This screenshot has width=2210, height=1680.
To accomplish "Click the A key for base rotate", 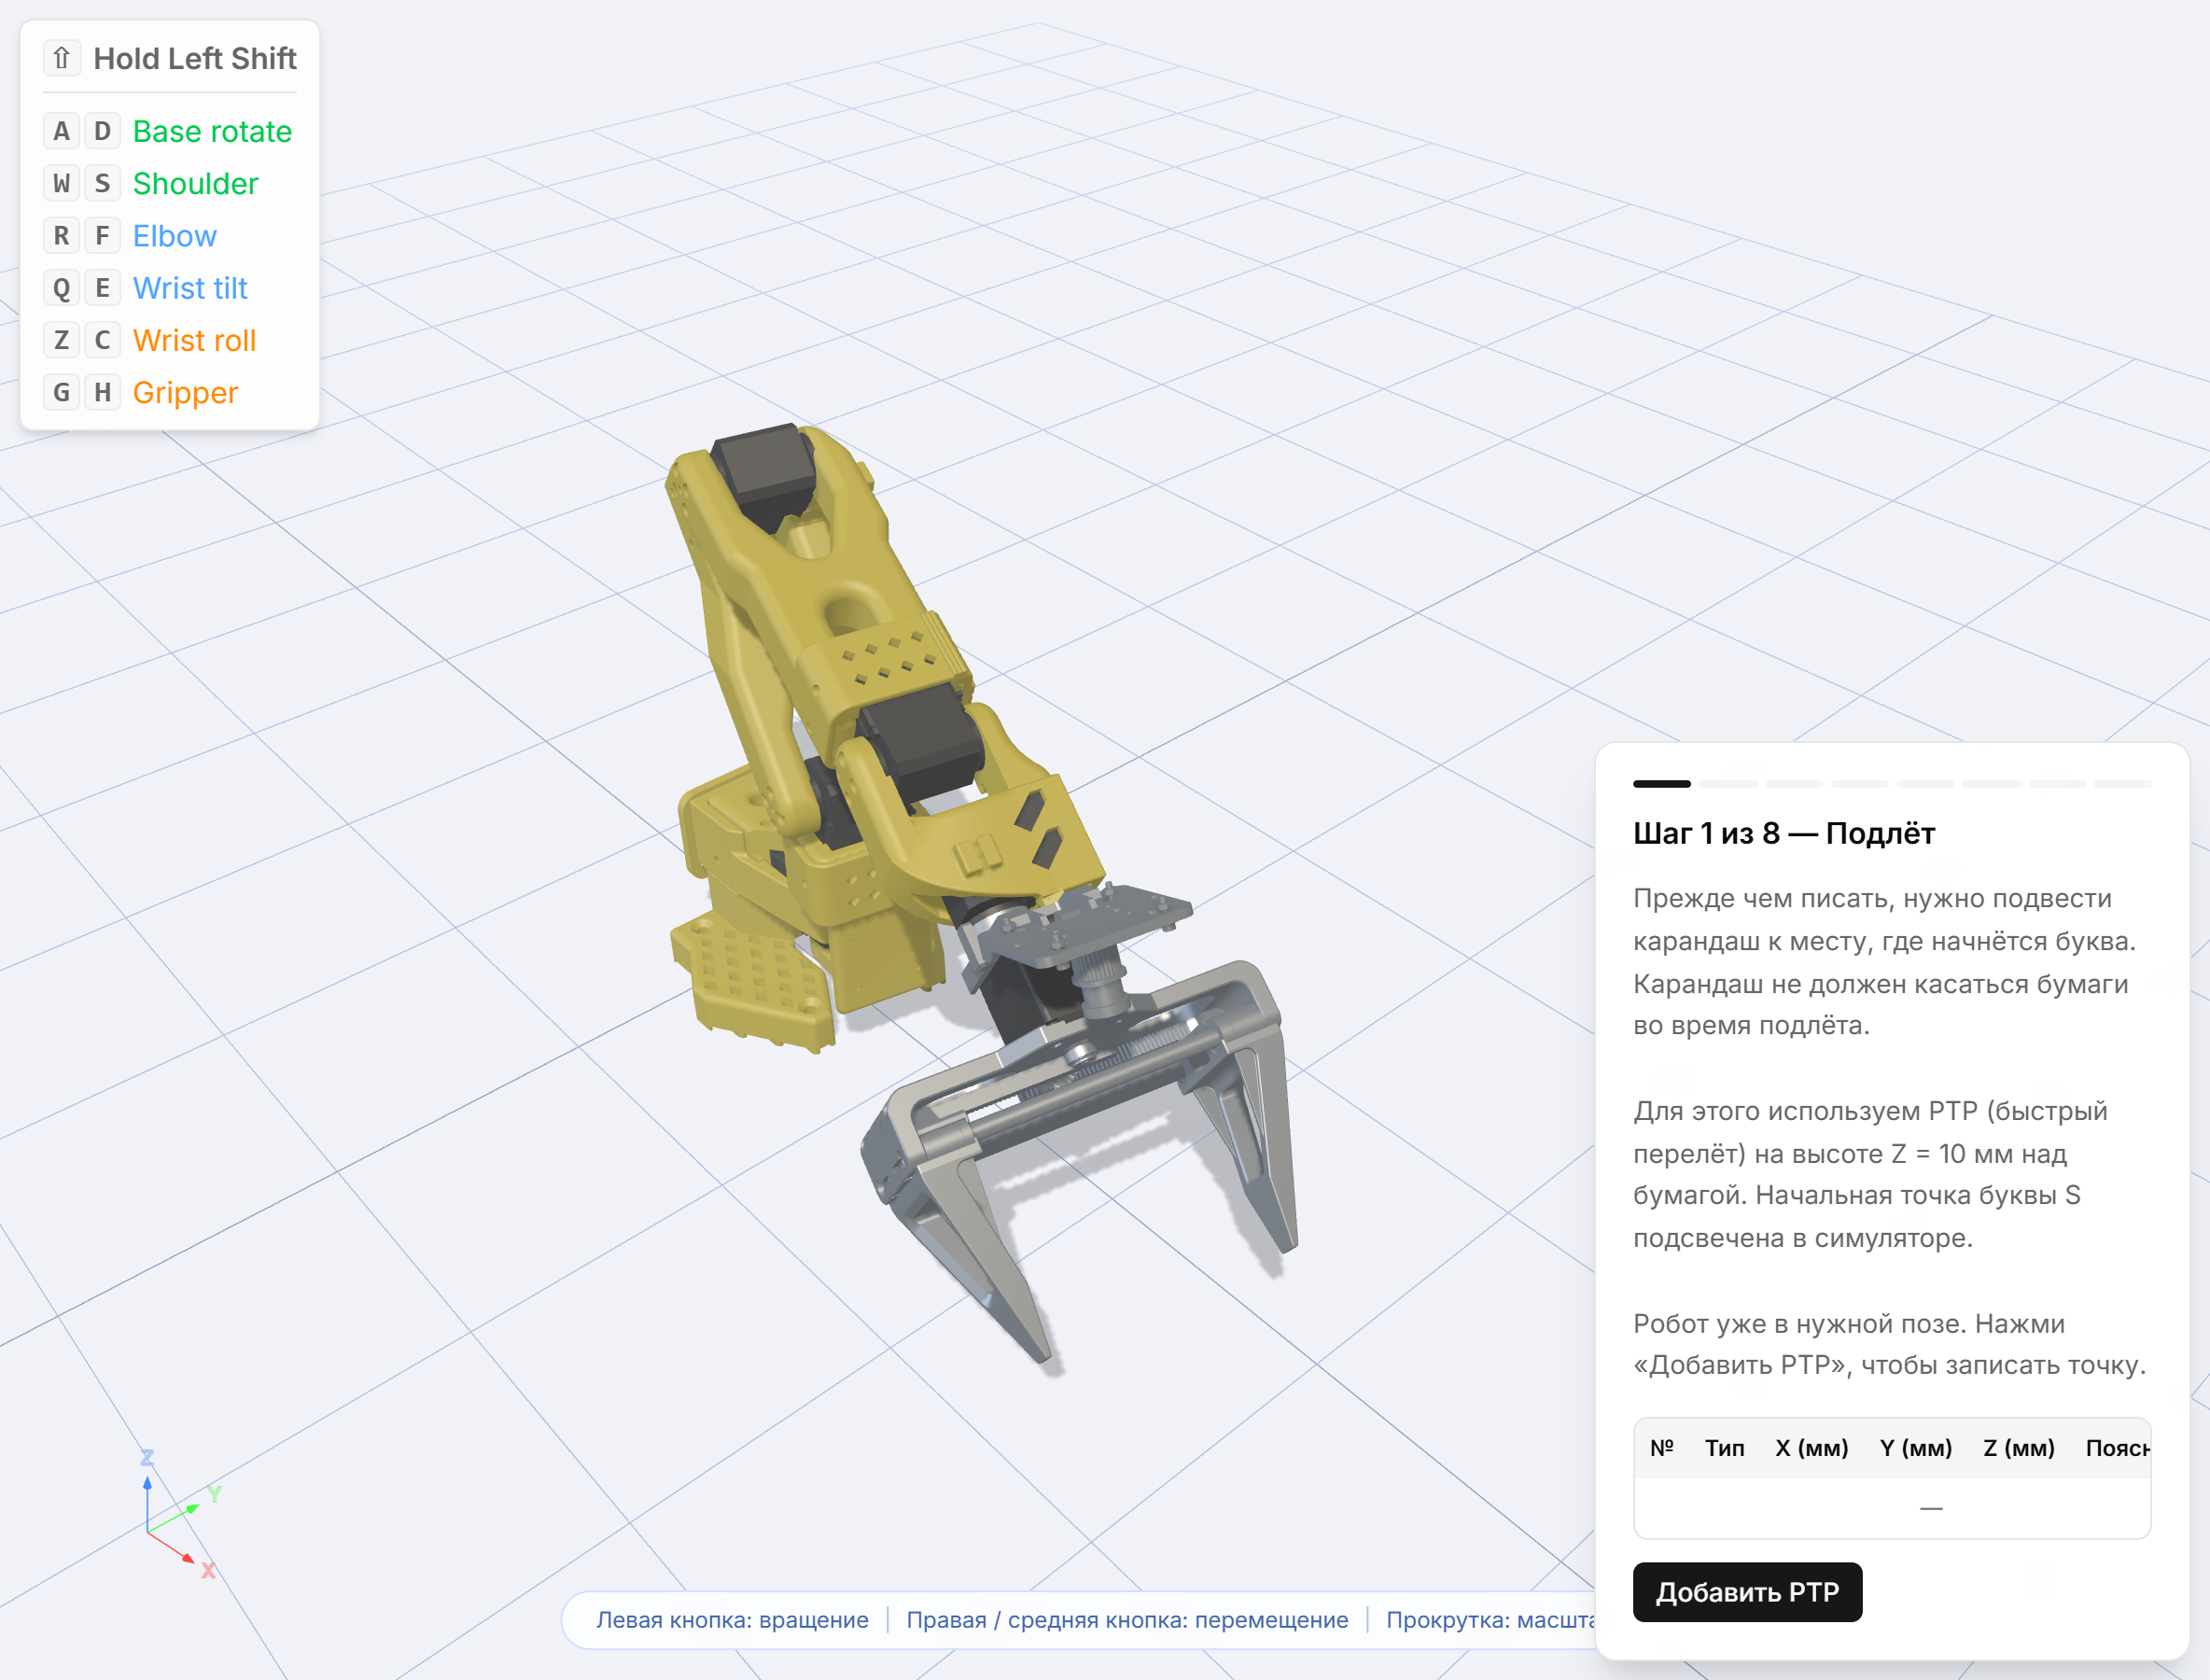I will tap(61, 131).
